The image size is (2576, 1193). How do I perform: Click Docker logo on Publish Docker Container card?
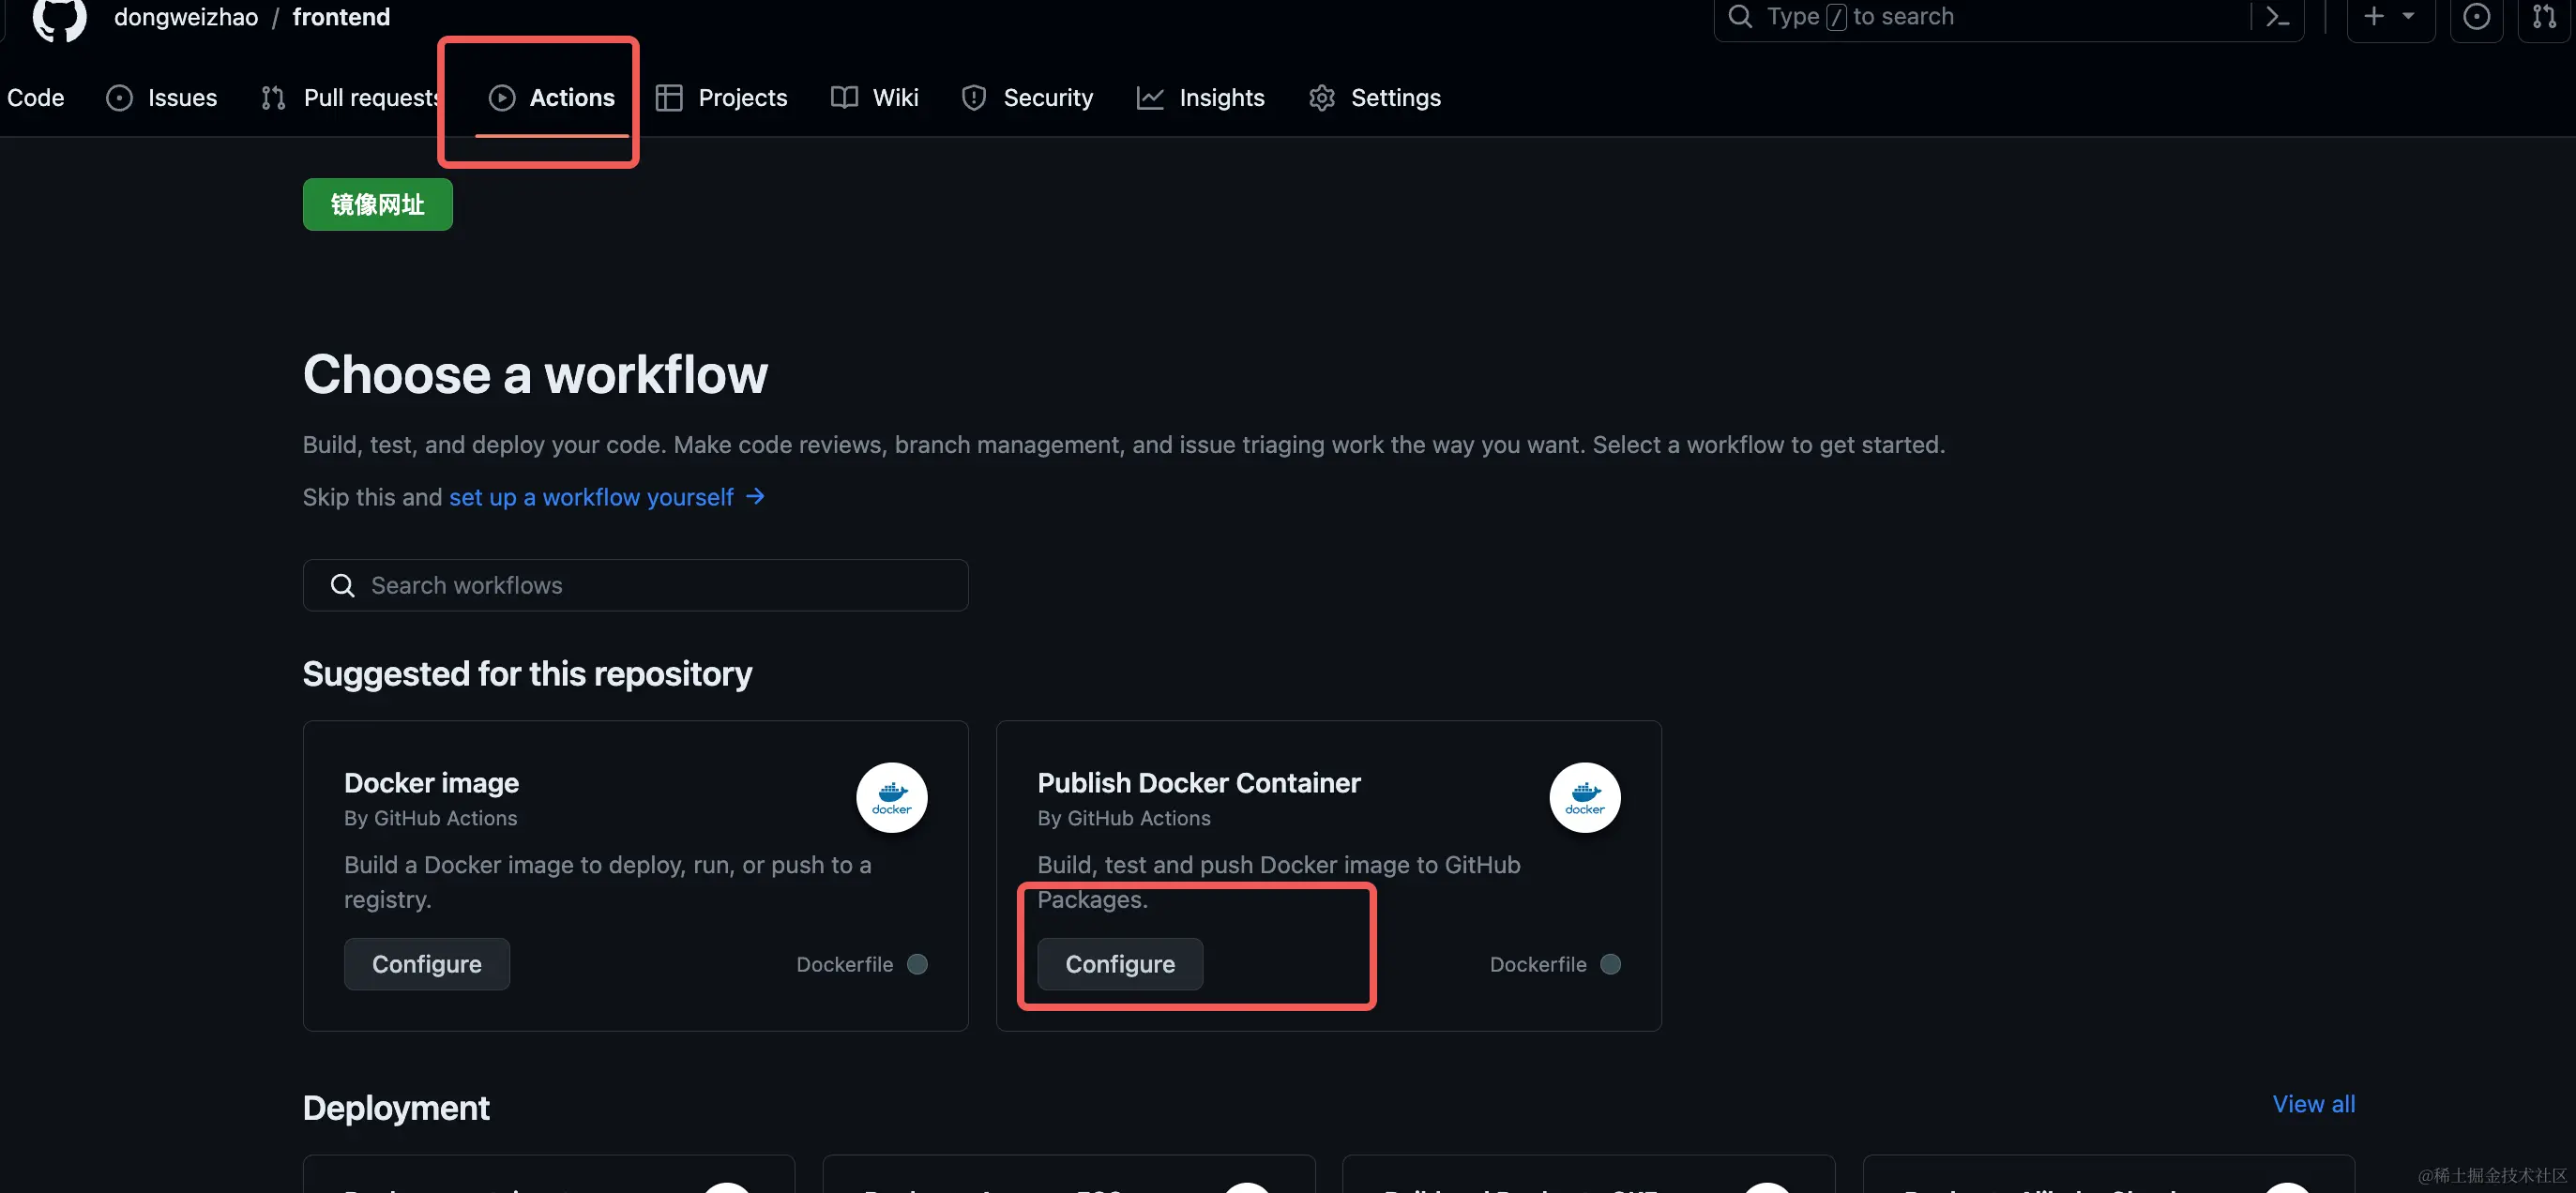(1584, 797)
